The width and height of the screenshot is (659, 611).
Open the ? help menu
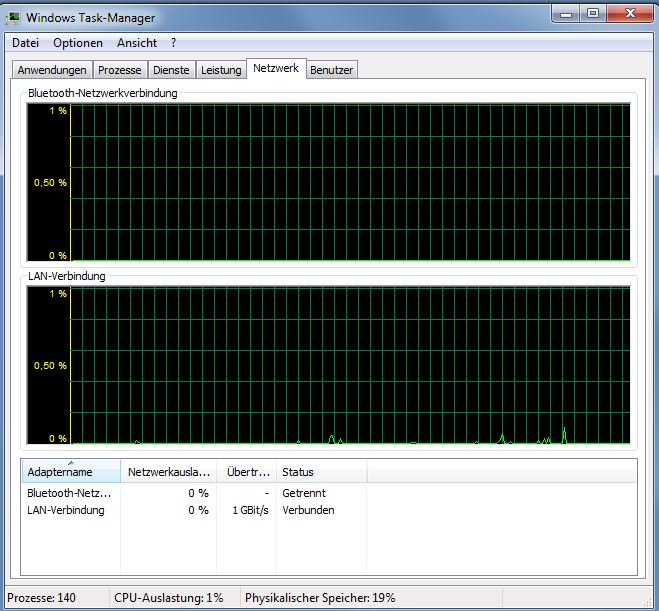(x=174, y=43)
